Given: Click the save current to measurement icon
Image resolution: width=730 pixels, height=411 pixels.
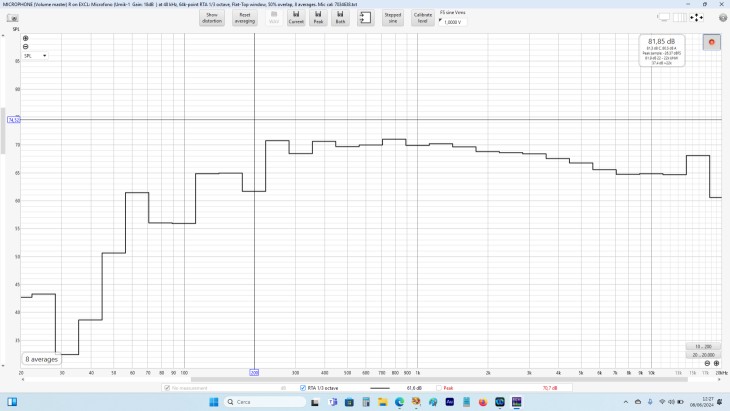Looking at the screenshot, I should point(366,18).
